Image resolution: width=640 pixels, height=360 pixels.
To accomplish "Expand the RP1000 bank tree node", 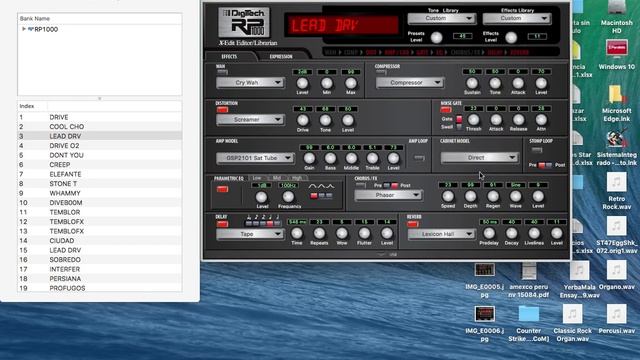I will point(24,29).
